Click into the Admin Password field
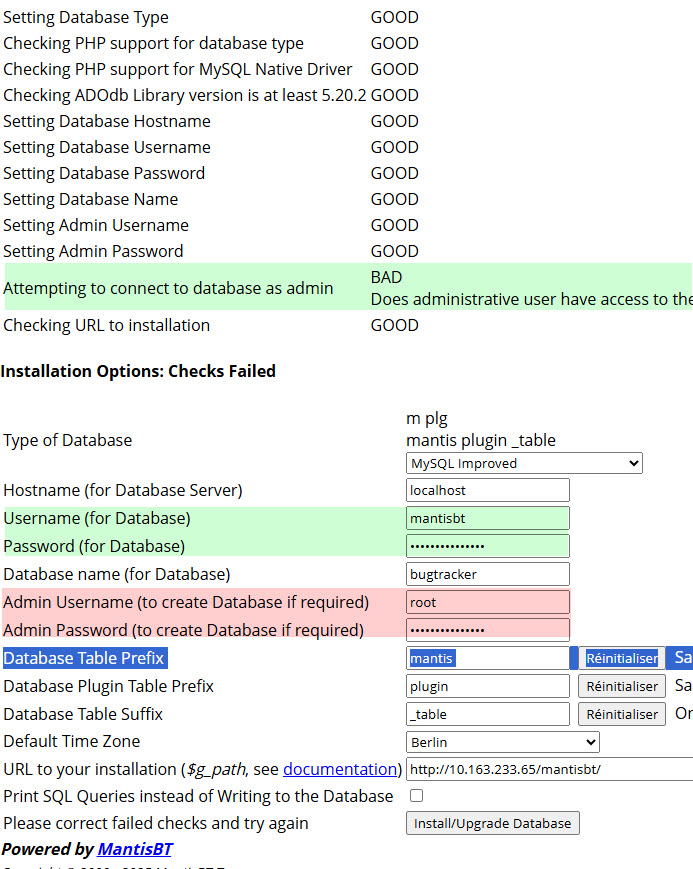Image resolution: width=693 pixels, height=869 pixels. click(x=488, y=630)
